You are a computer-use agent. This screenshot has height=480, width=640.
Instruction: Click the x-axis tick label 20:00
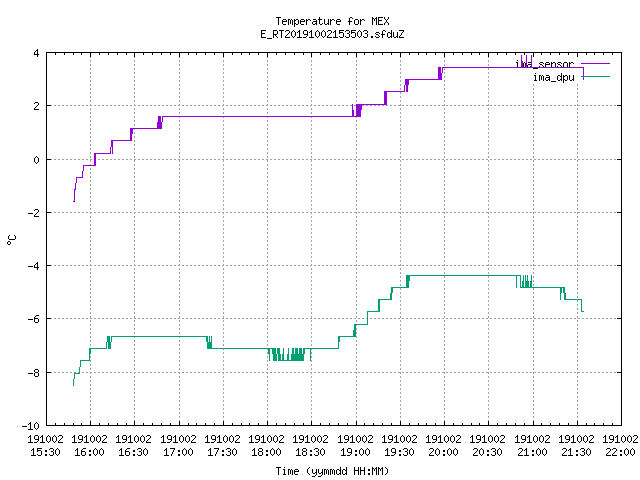pyautogui.click(x=444, y=452)
